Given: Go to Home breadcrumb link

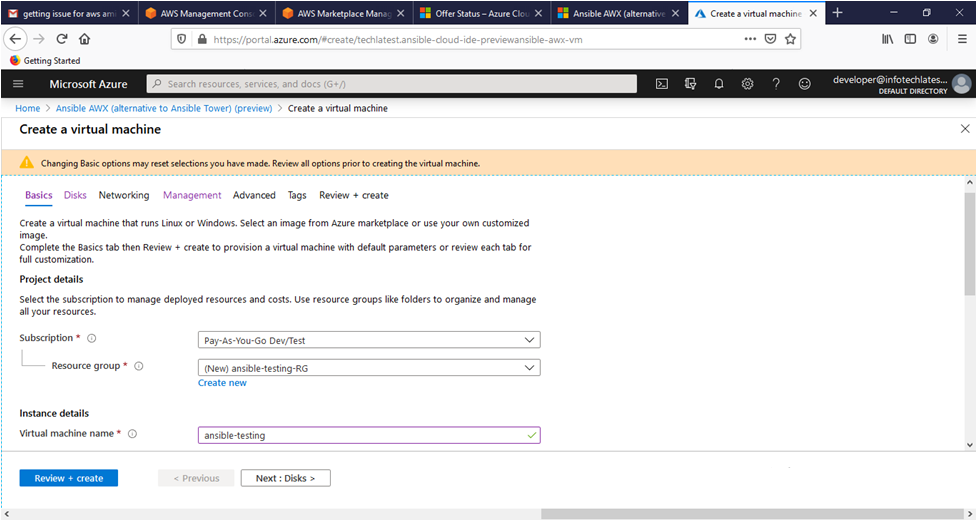Looking at the screenshot, I should [27, 108].
